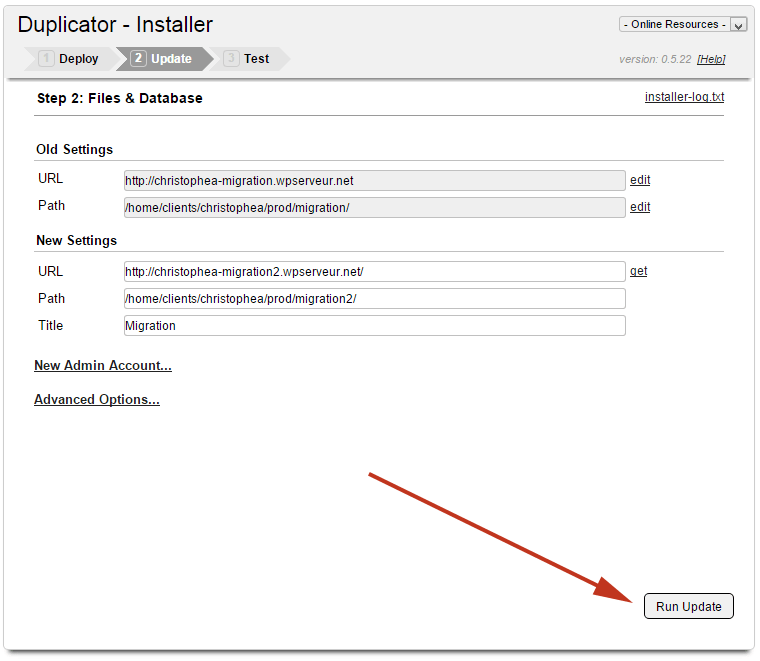Click the Title field containing Migration
Viewport: 760px width, 661px height.
(x=374, y=326)
